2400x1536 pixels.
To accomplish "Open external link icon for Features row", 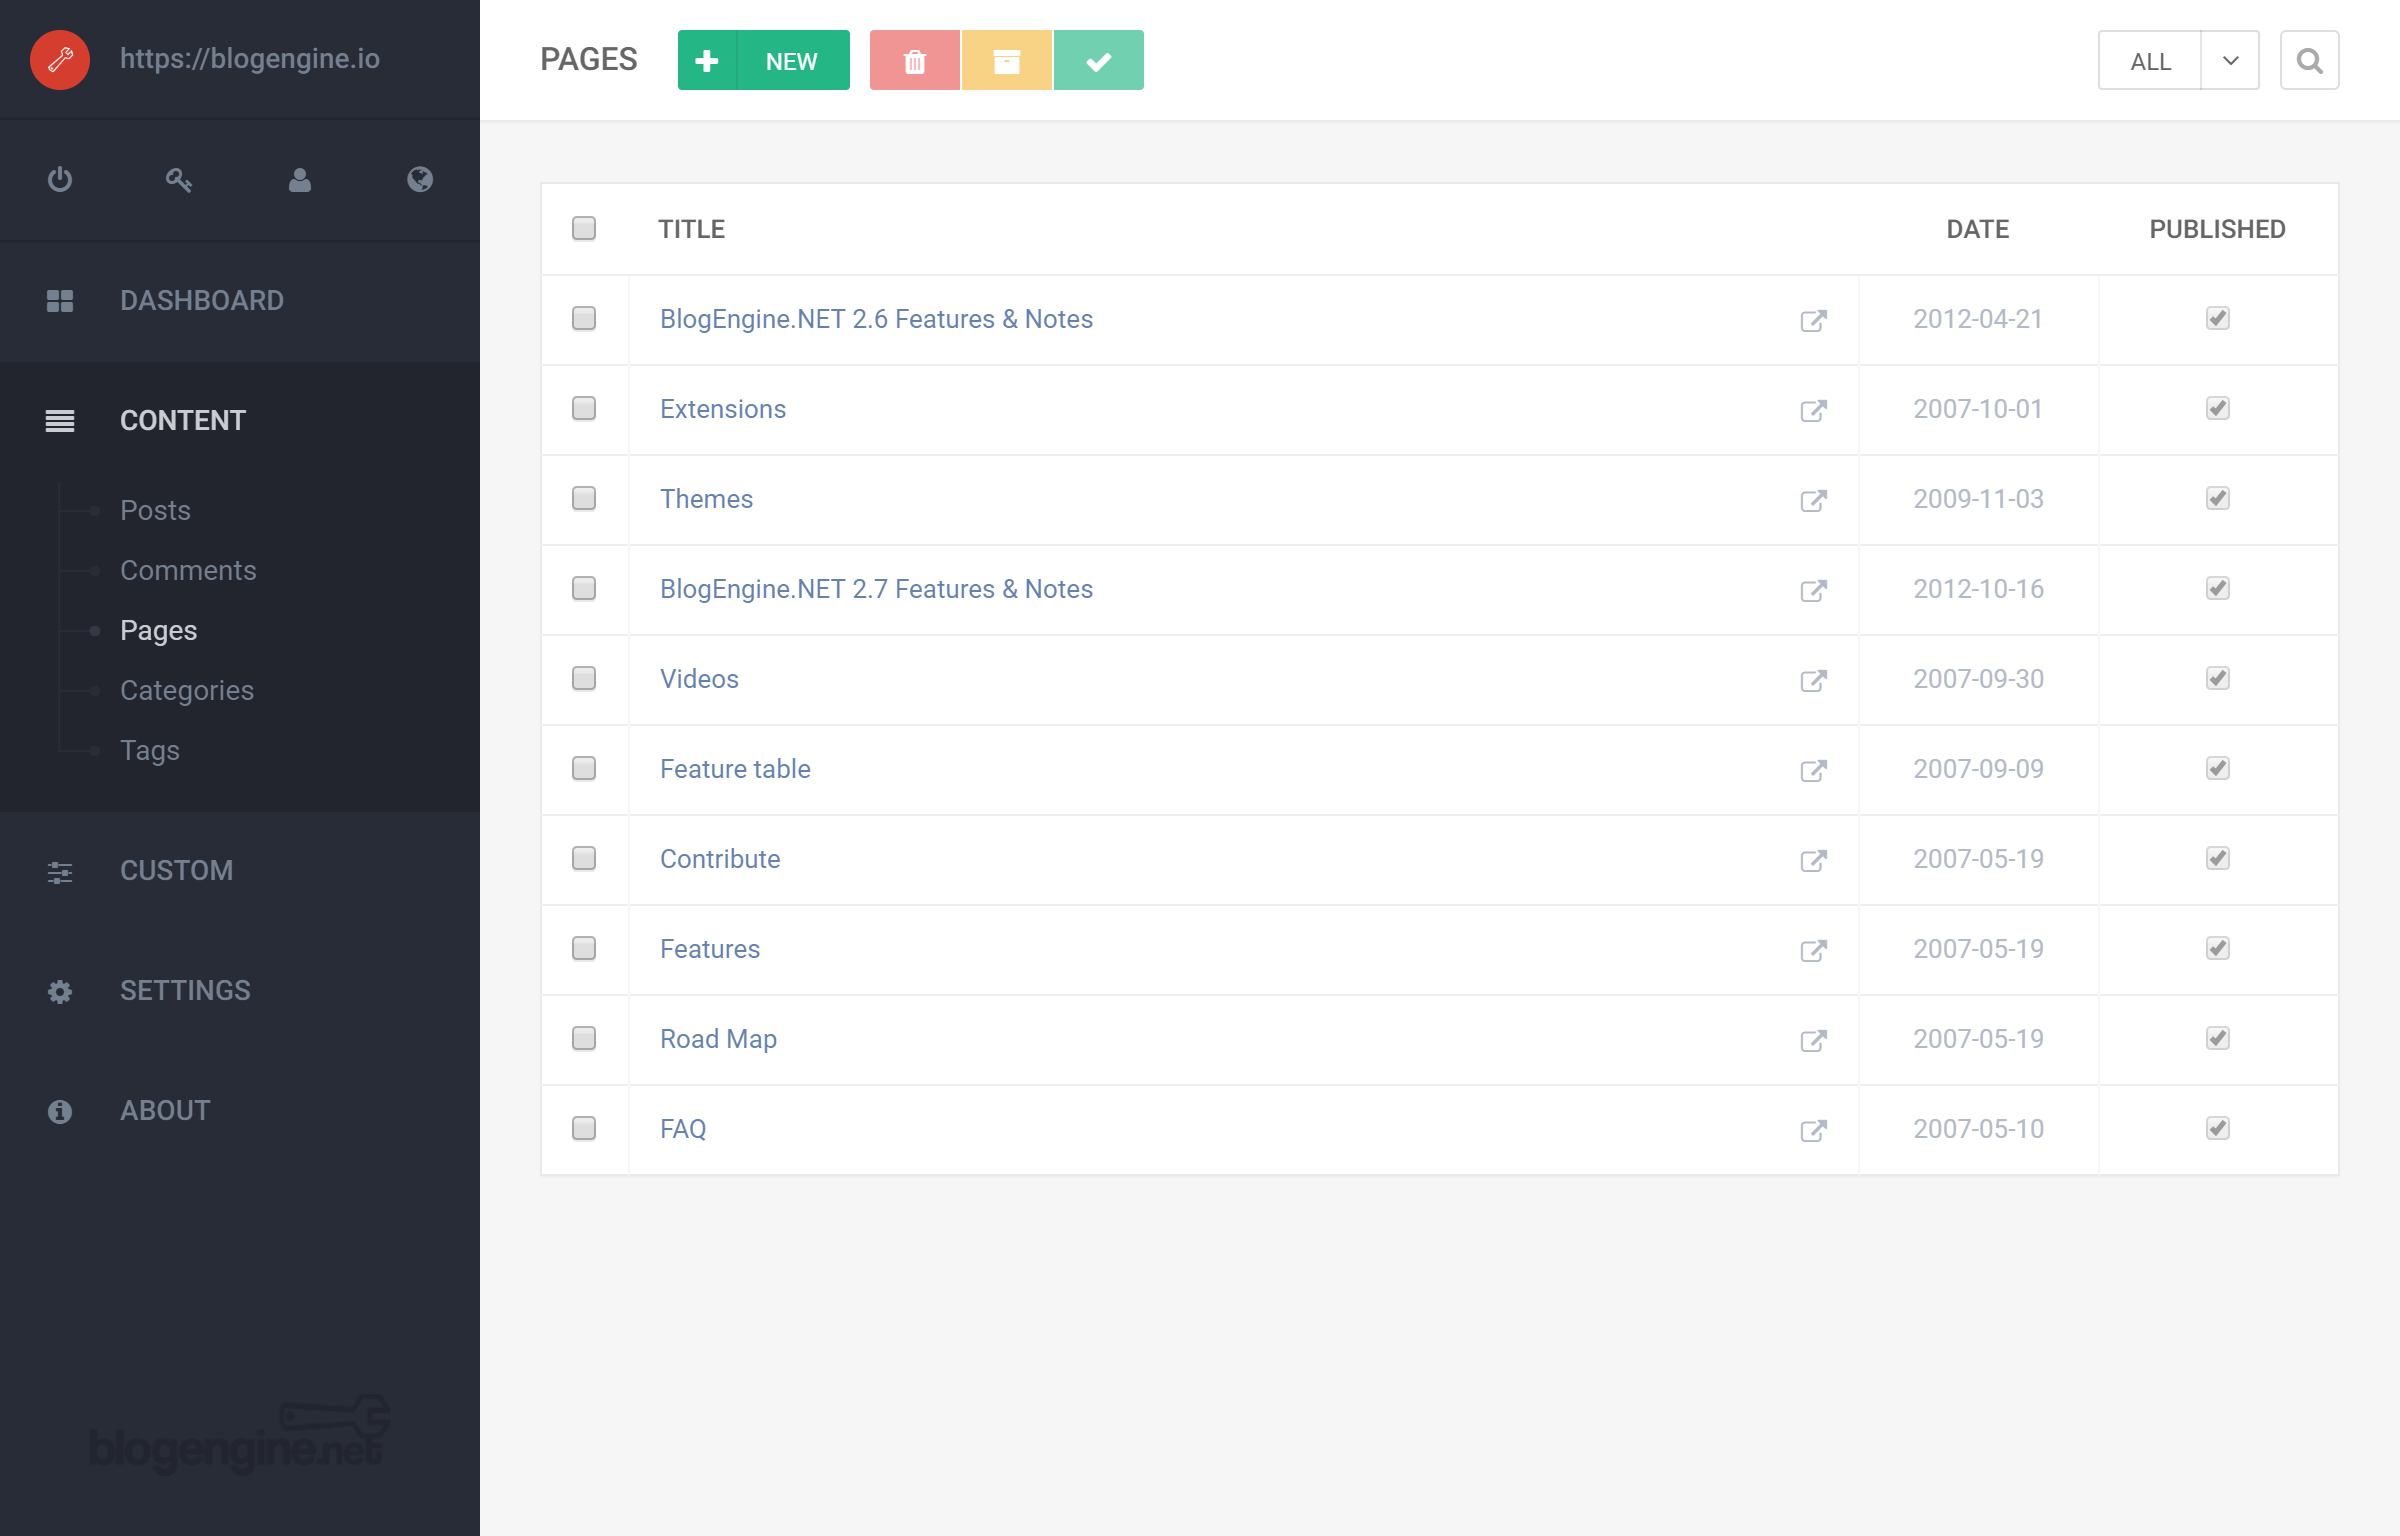I will coord(1814,950).
